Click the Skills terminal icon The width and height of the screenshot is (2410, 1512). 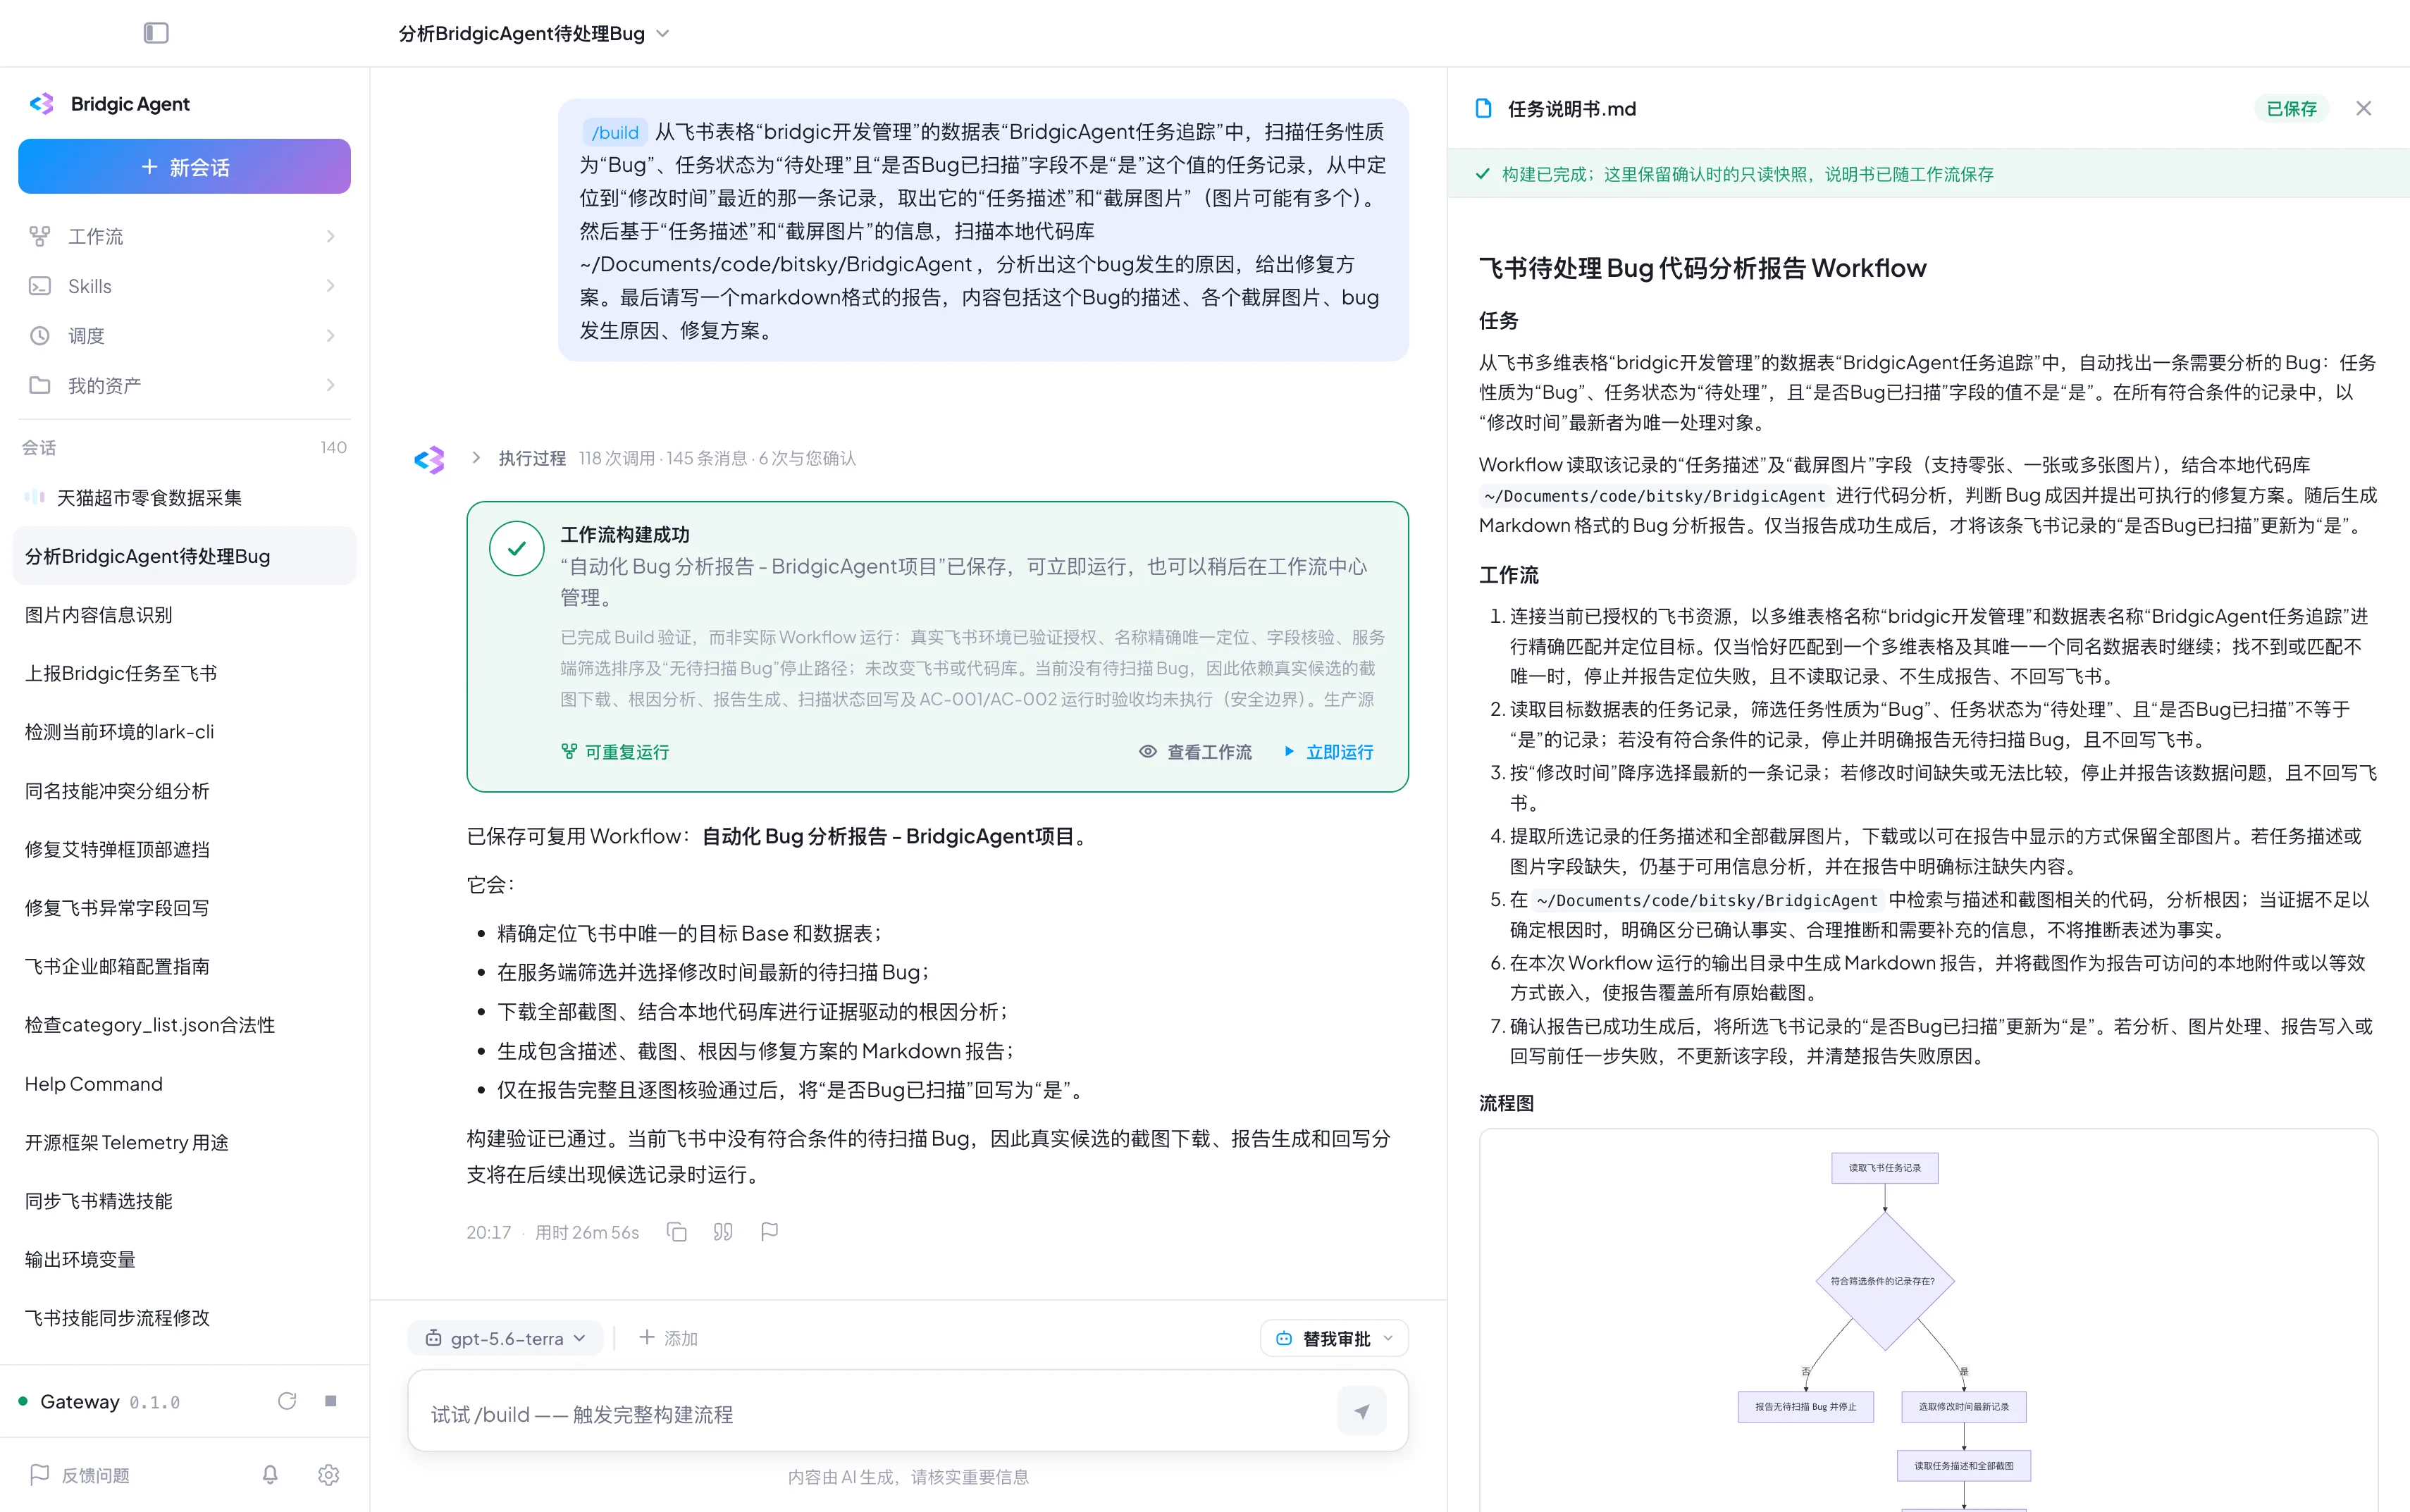pyautogui.click(x=39, y=286)
